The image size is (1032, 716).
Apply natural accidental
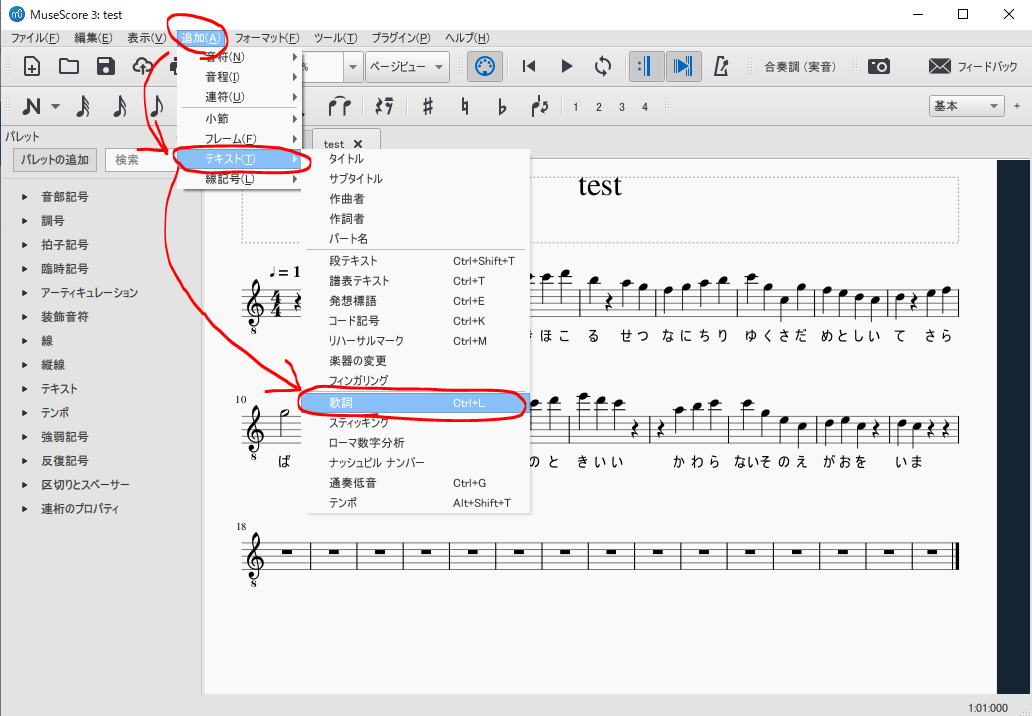click(x=465, y=106)
